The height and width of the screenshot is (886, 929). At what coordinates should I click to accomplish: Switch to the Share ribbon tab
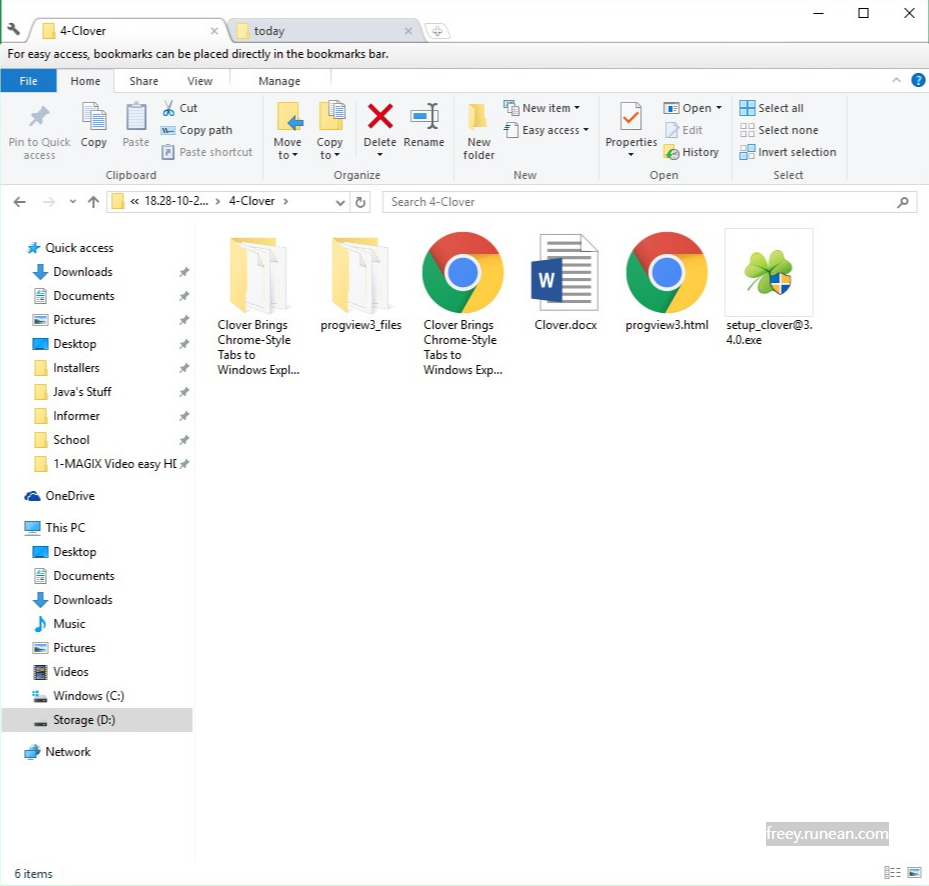pos(144,81)
